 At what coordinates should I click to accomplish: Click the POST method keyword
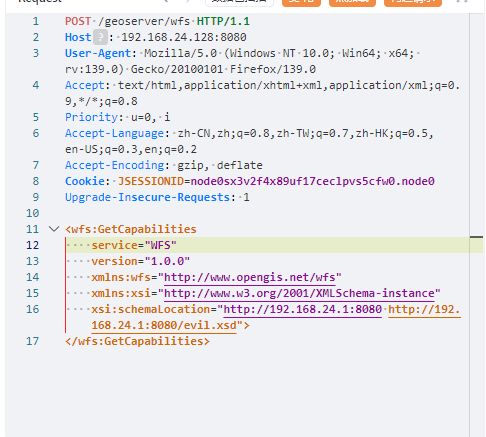[x=78, y=21]
